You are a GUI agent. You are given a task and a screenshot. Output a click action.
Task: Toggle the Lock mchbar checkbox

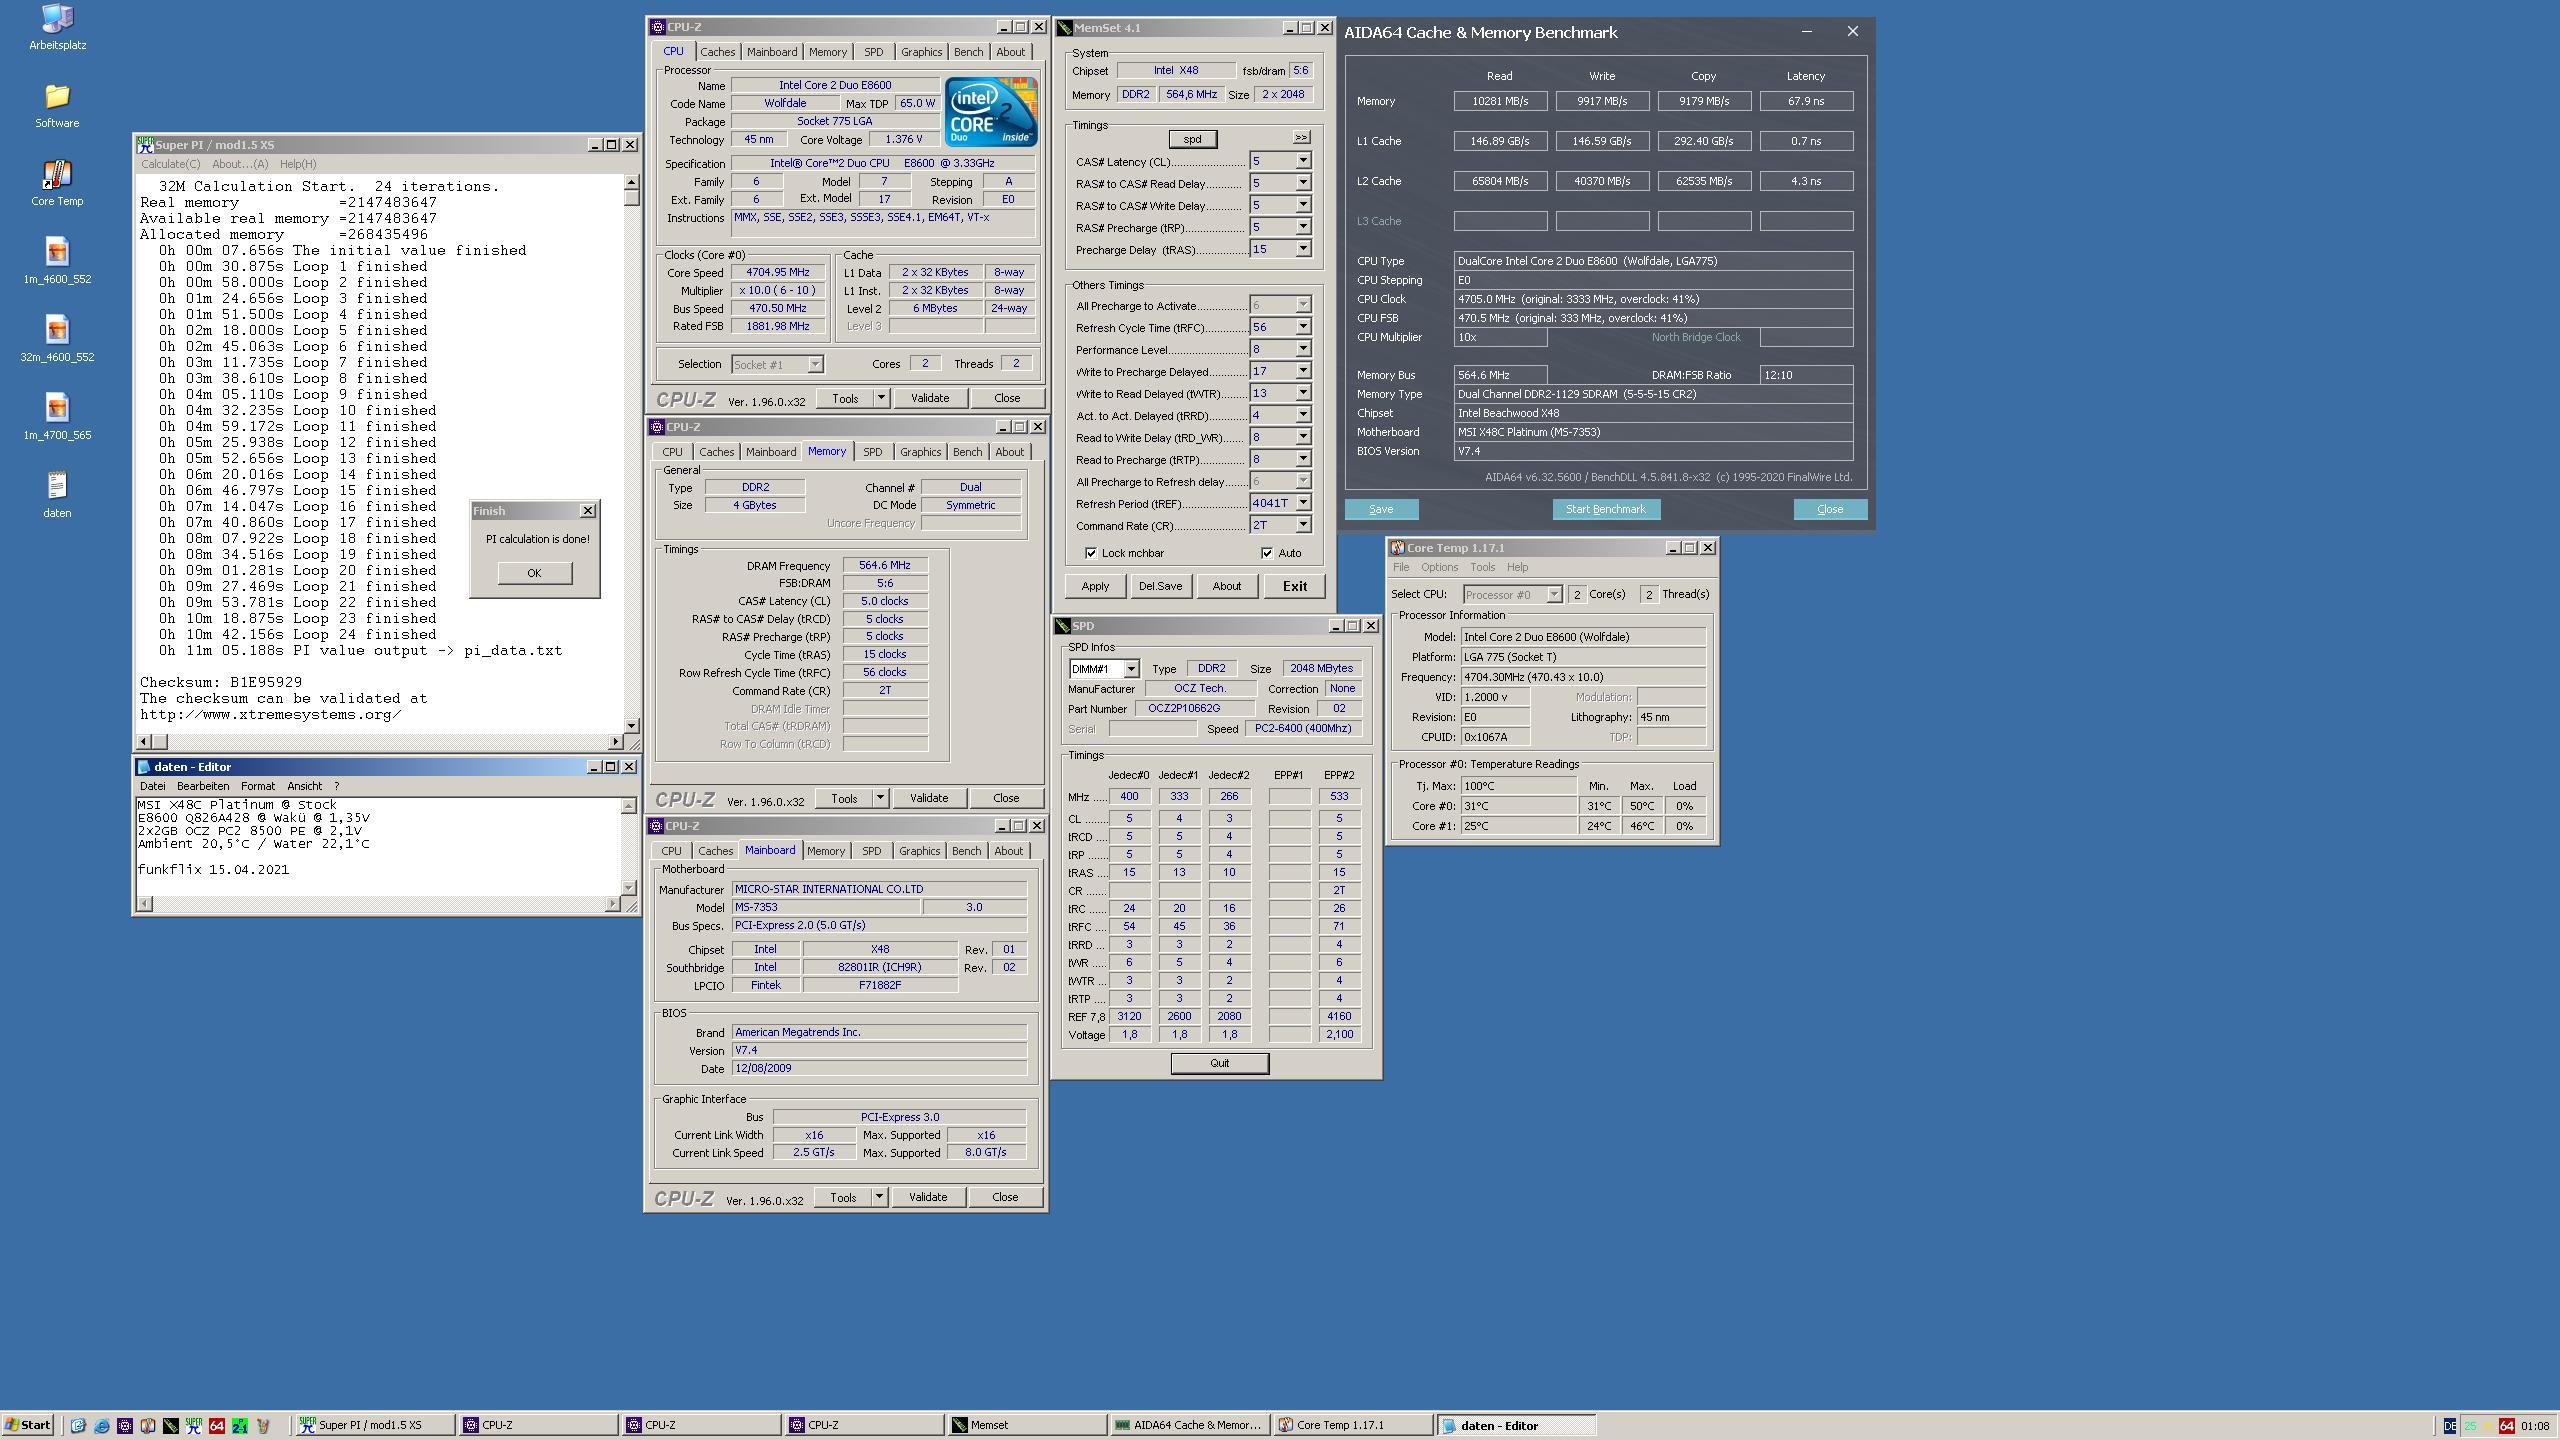click(1091, 553)
